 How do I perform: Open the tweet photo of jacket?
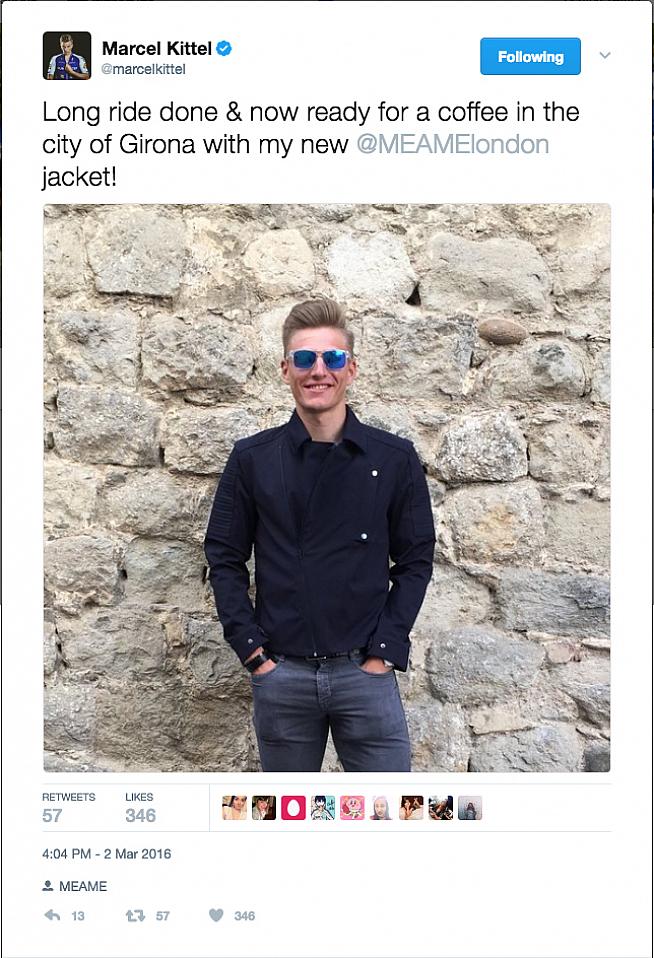click(326, 488)
